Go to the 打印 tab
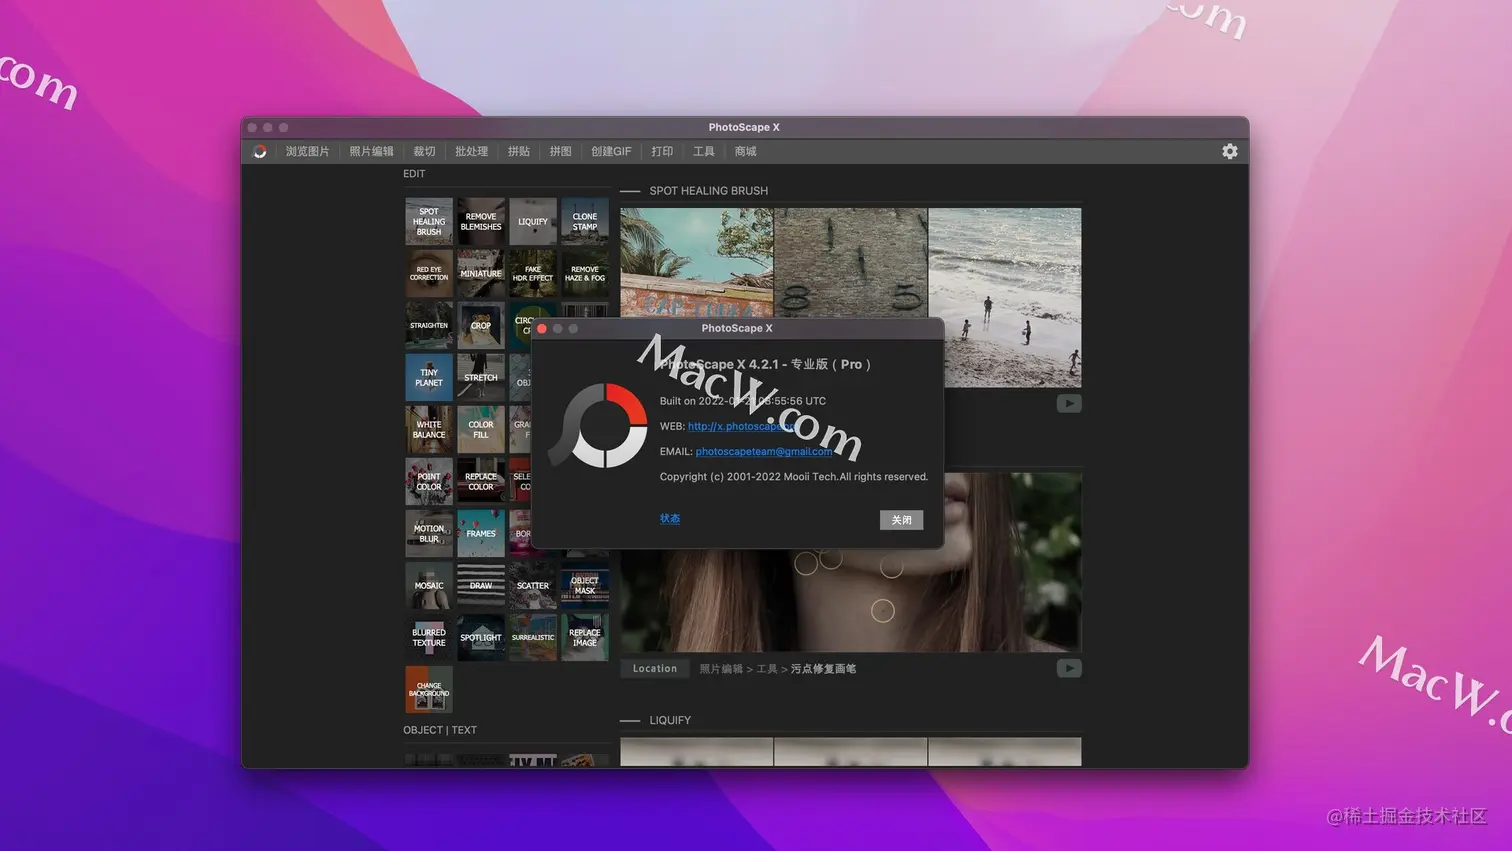Screen dimensions: 1512x851 pyautogui.click(x=662, y=151)
